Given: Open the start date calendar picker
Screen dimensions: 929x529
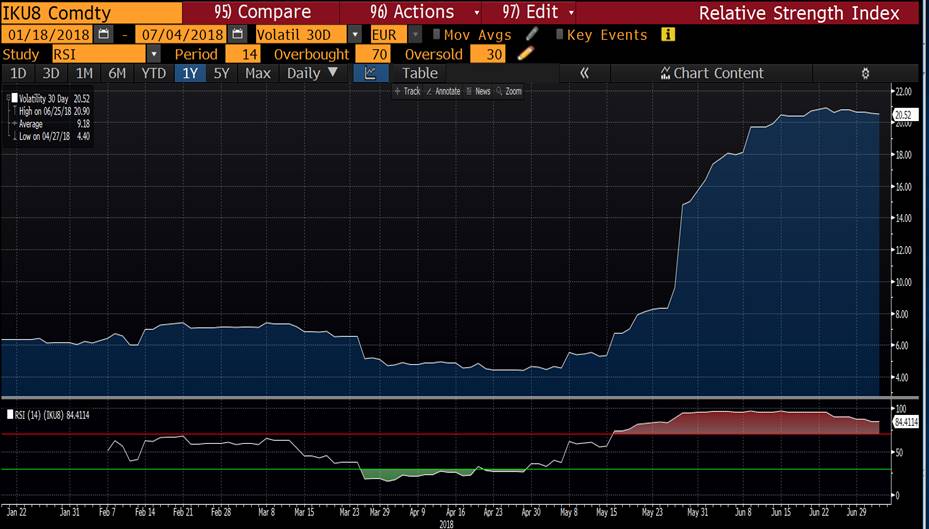Looking at the screenshot, I should pyautogui.click(x=104, y=34).
